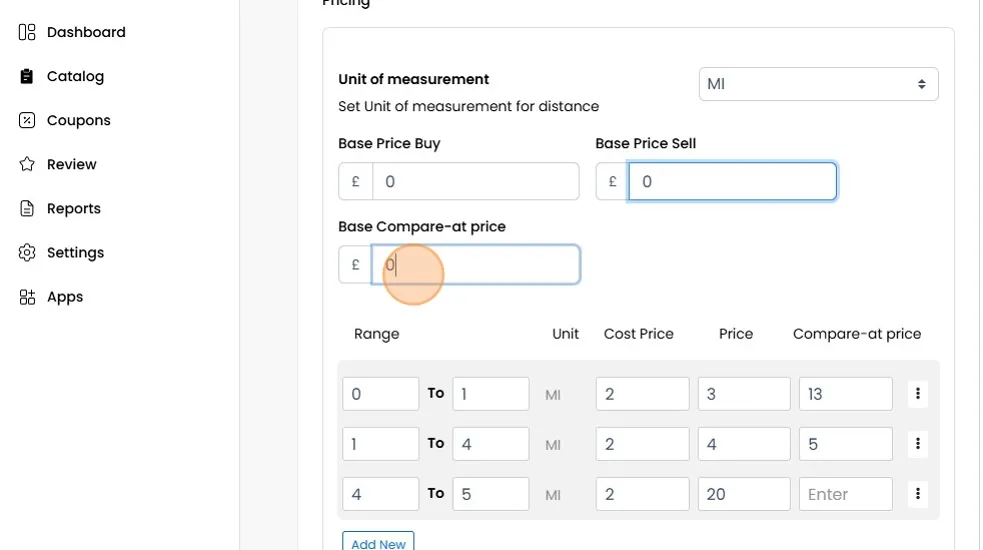Image resolution: width=983 pixels, height=550 pixels.
Task: Click the Base Compare-at price field
Action: click(475, 265)
